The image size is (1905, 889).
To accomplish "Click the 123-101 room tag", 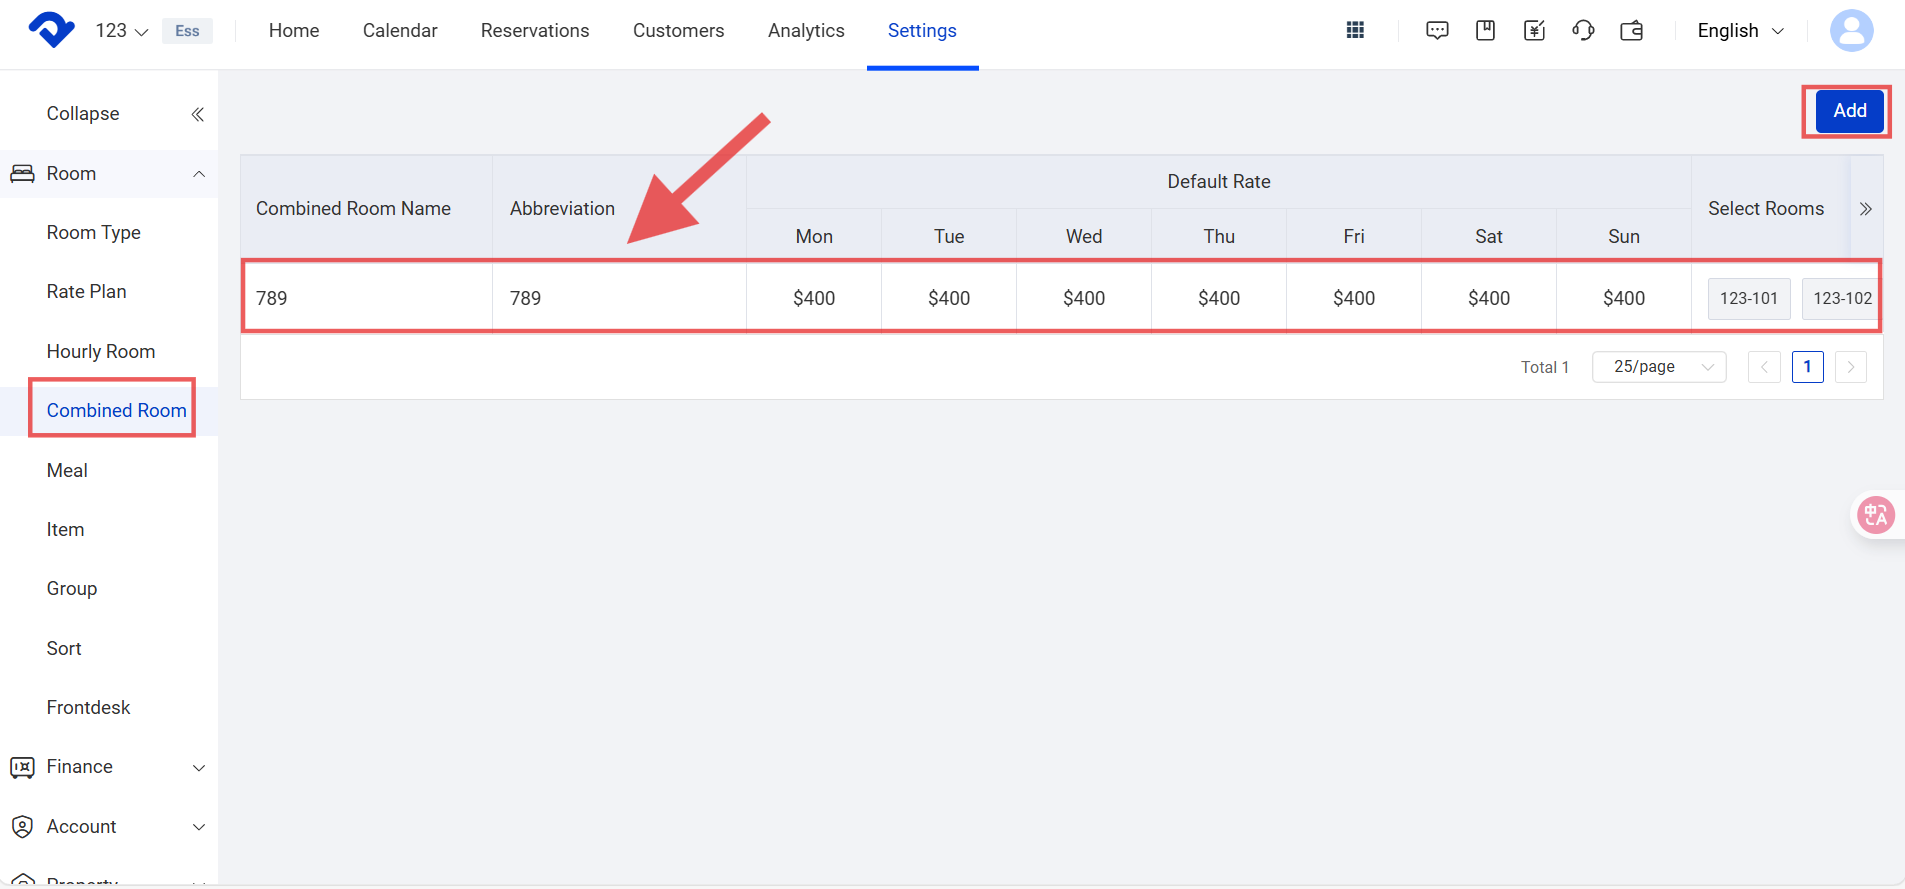I will [1748, 298].
